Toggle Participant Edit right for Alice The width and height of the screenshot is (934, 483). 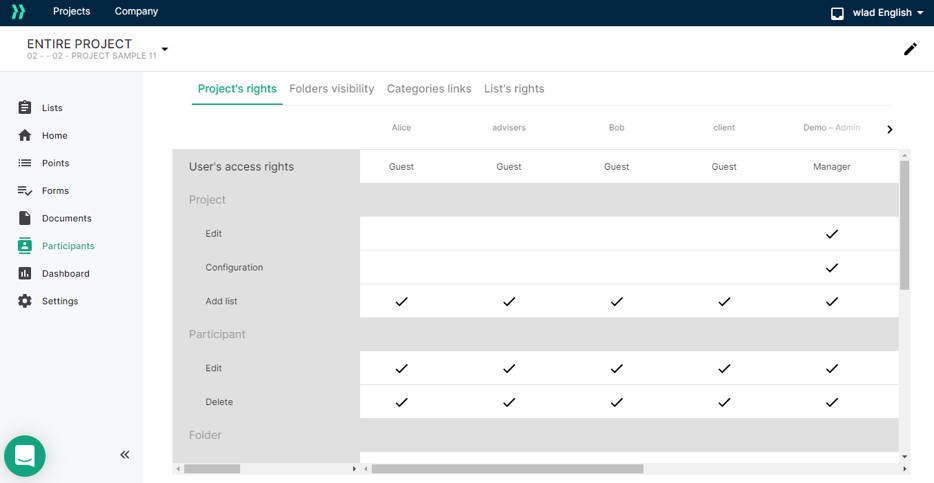(401, 369)
